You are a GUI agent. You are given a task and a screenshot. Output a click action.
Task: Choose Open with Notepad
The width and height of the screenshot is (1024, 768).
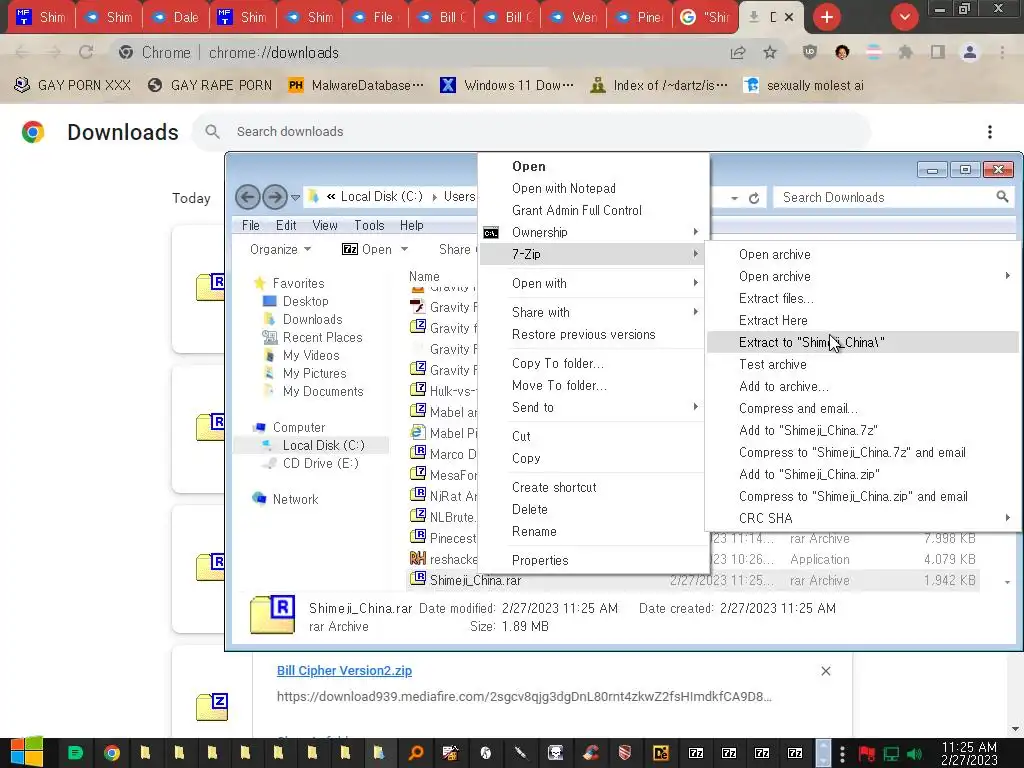593,188
